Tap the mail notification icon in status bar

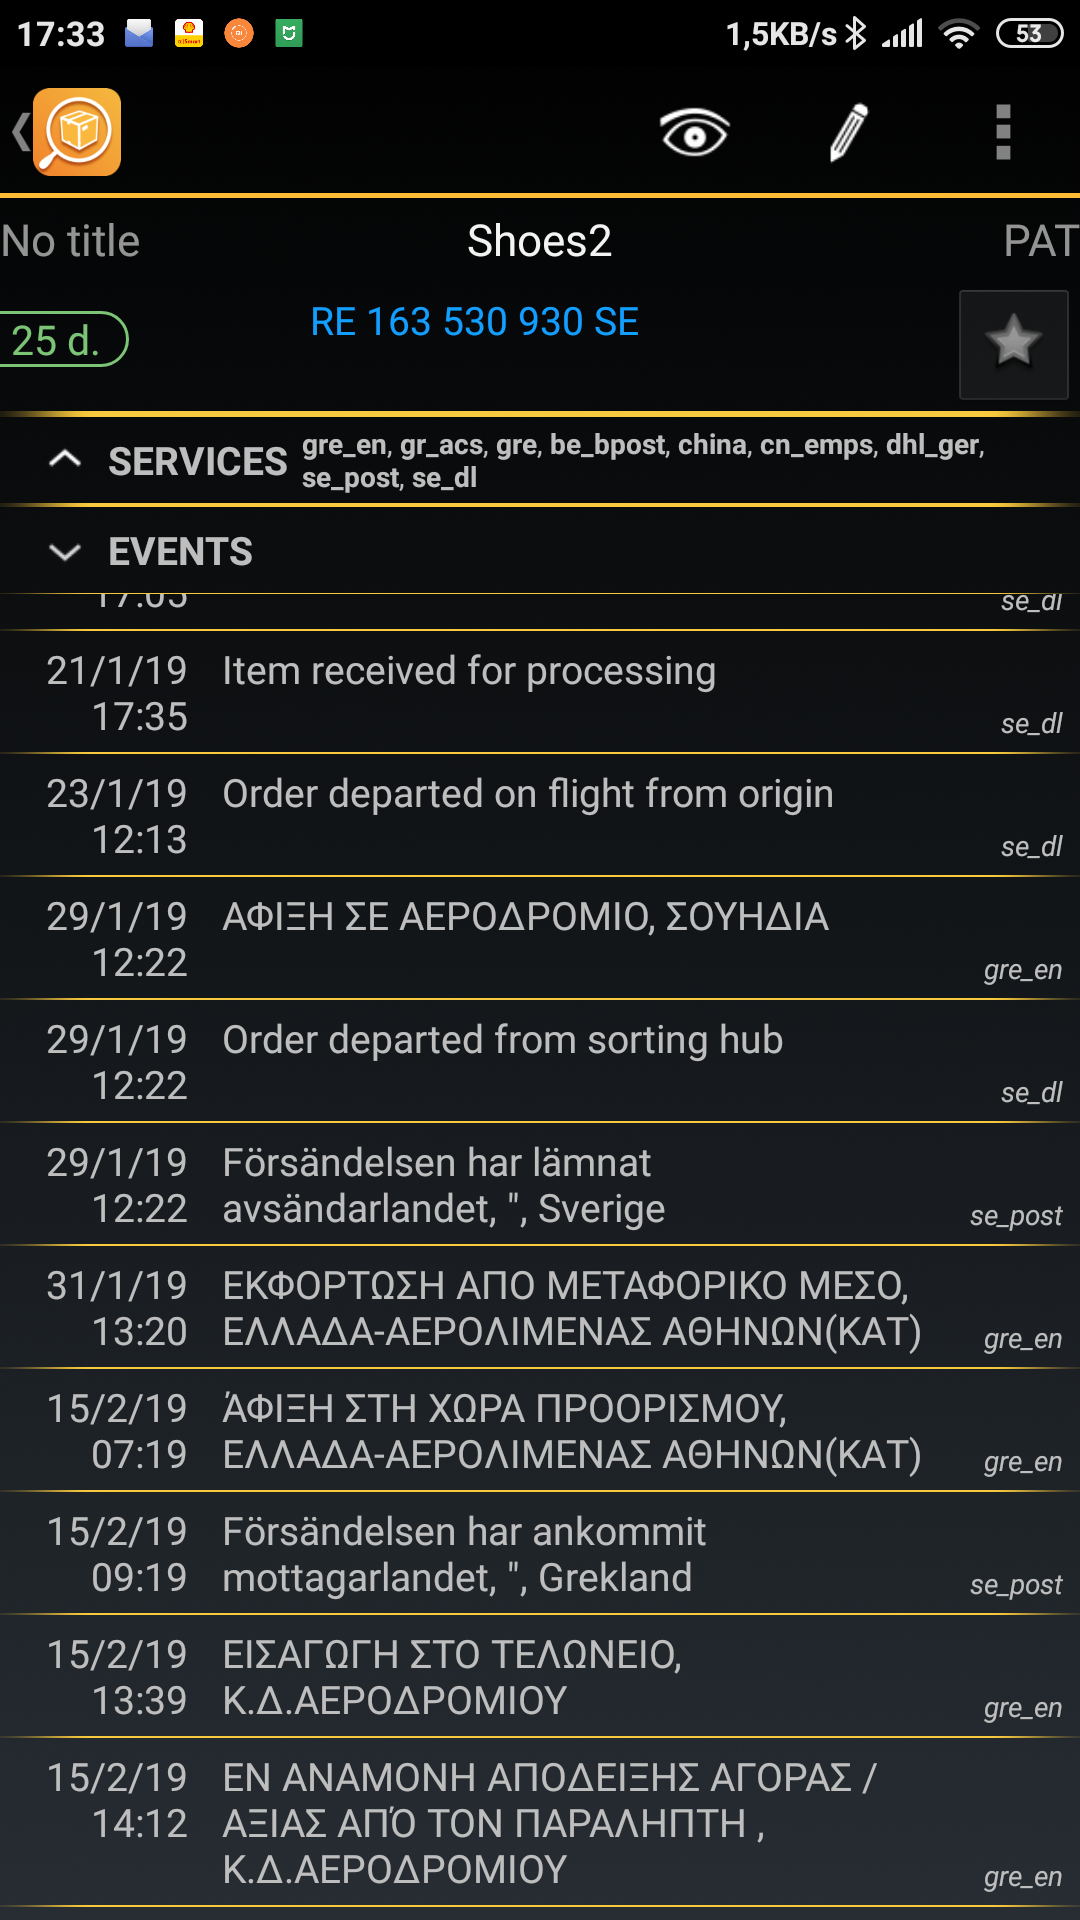139,34
